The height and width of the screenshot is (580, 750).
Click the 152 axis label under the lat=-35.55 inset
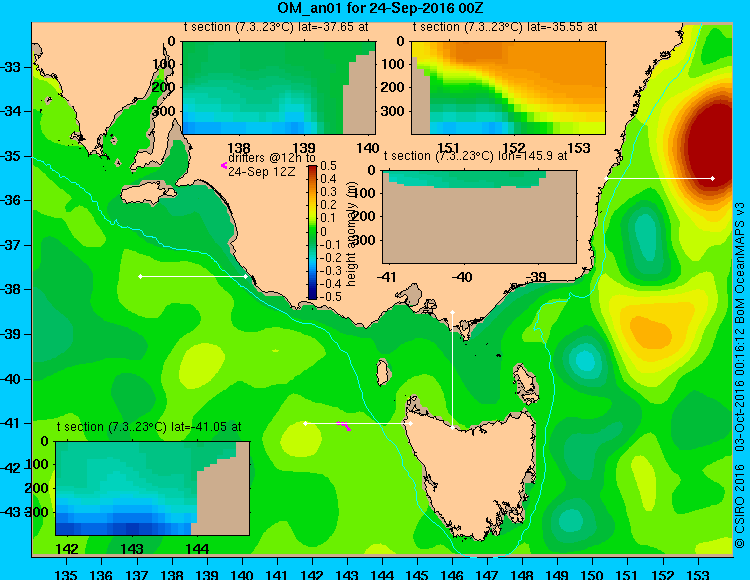click(514, 148)
